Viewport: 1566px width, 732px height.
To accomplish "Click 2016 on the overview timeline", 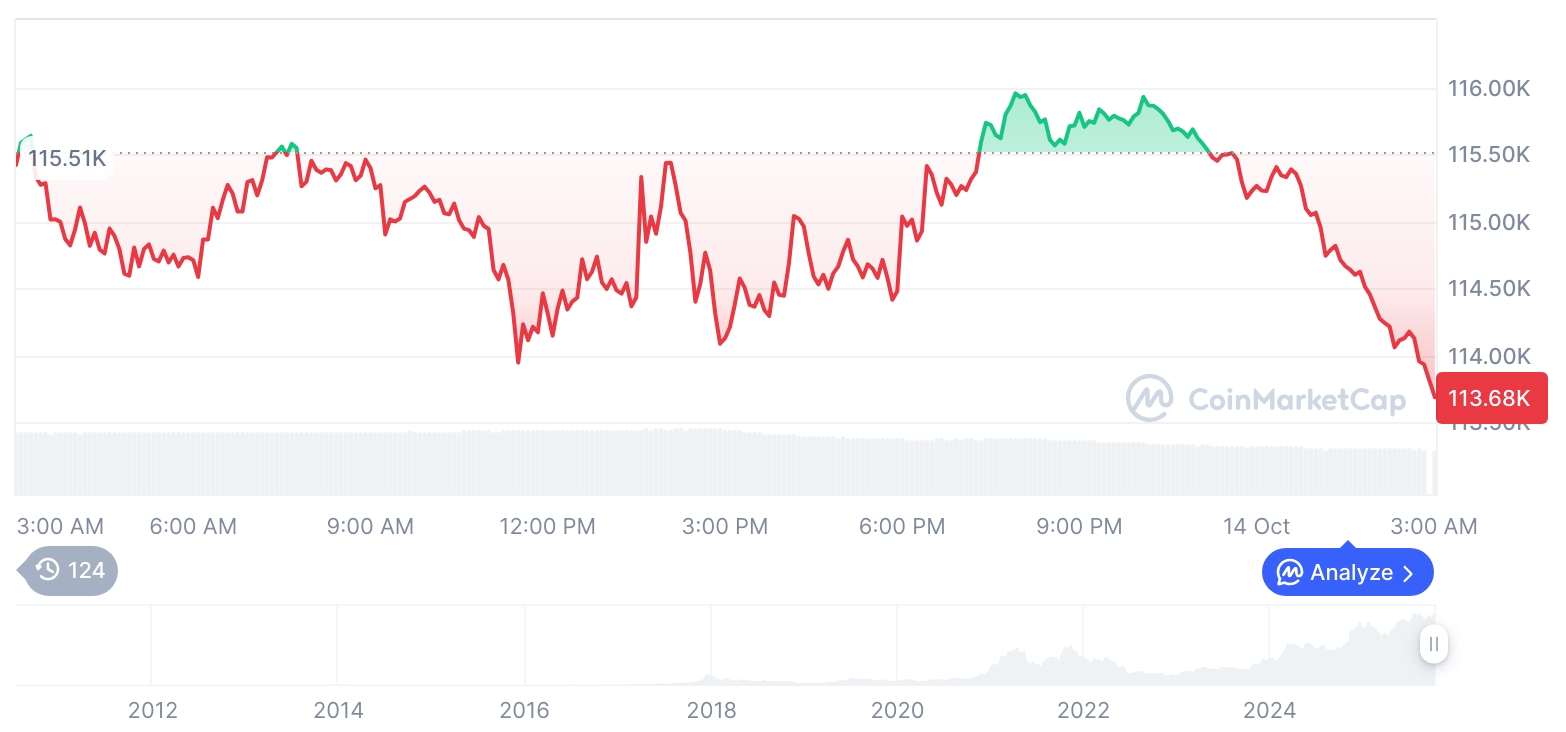I will tap(525, 711).
